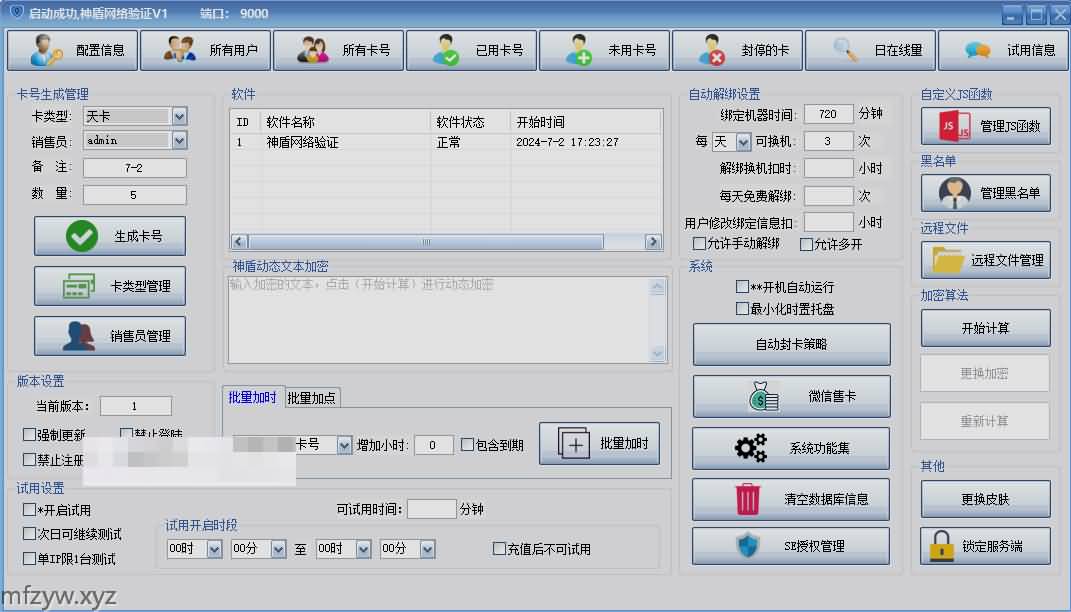This screenshot has height=612, width=1071.
Task: Expand the 卡类型 dropdown showing 天卡
Action: tap(179, 116)
